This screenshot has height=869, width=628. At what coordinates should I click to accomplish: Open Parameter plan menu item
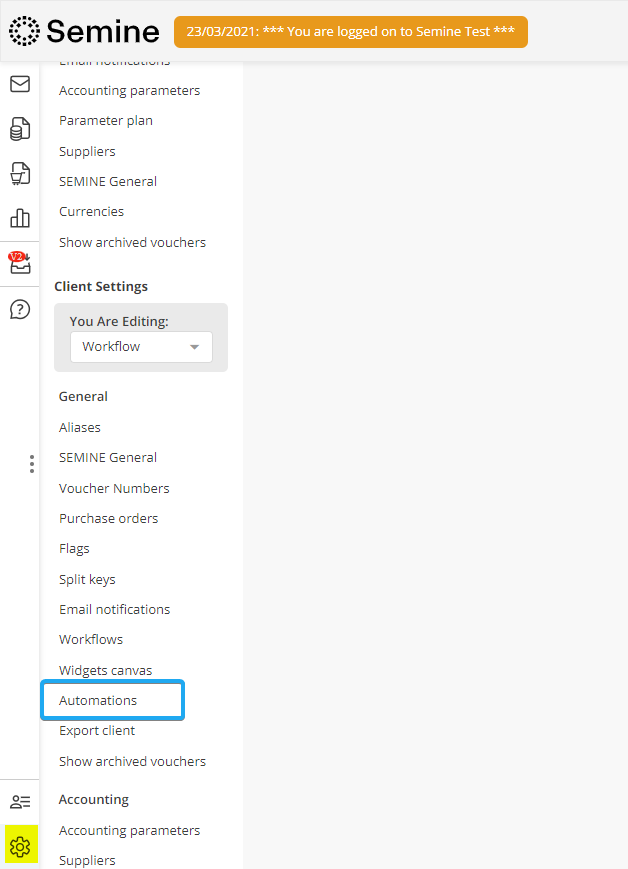coord(105,121)
